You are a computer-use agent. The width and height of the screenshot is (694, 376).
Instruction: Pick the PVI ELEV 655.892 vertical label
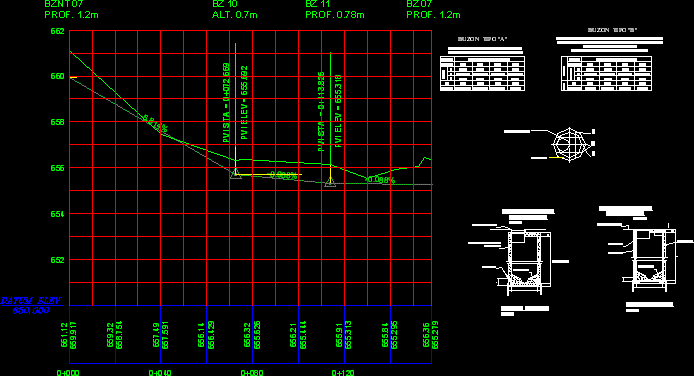(244, 103)
